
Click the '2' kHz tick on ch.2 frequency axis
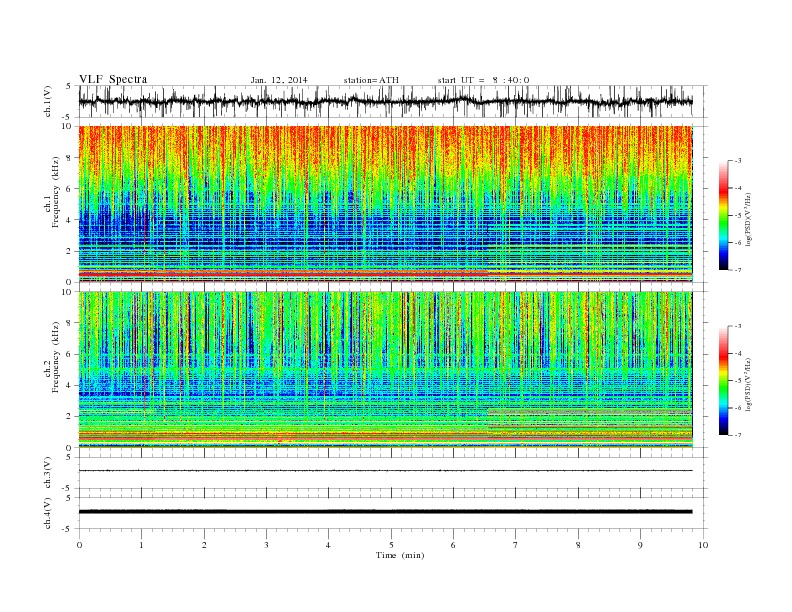[70, 417]
